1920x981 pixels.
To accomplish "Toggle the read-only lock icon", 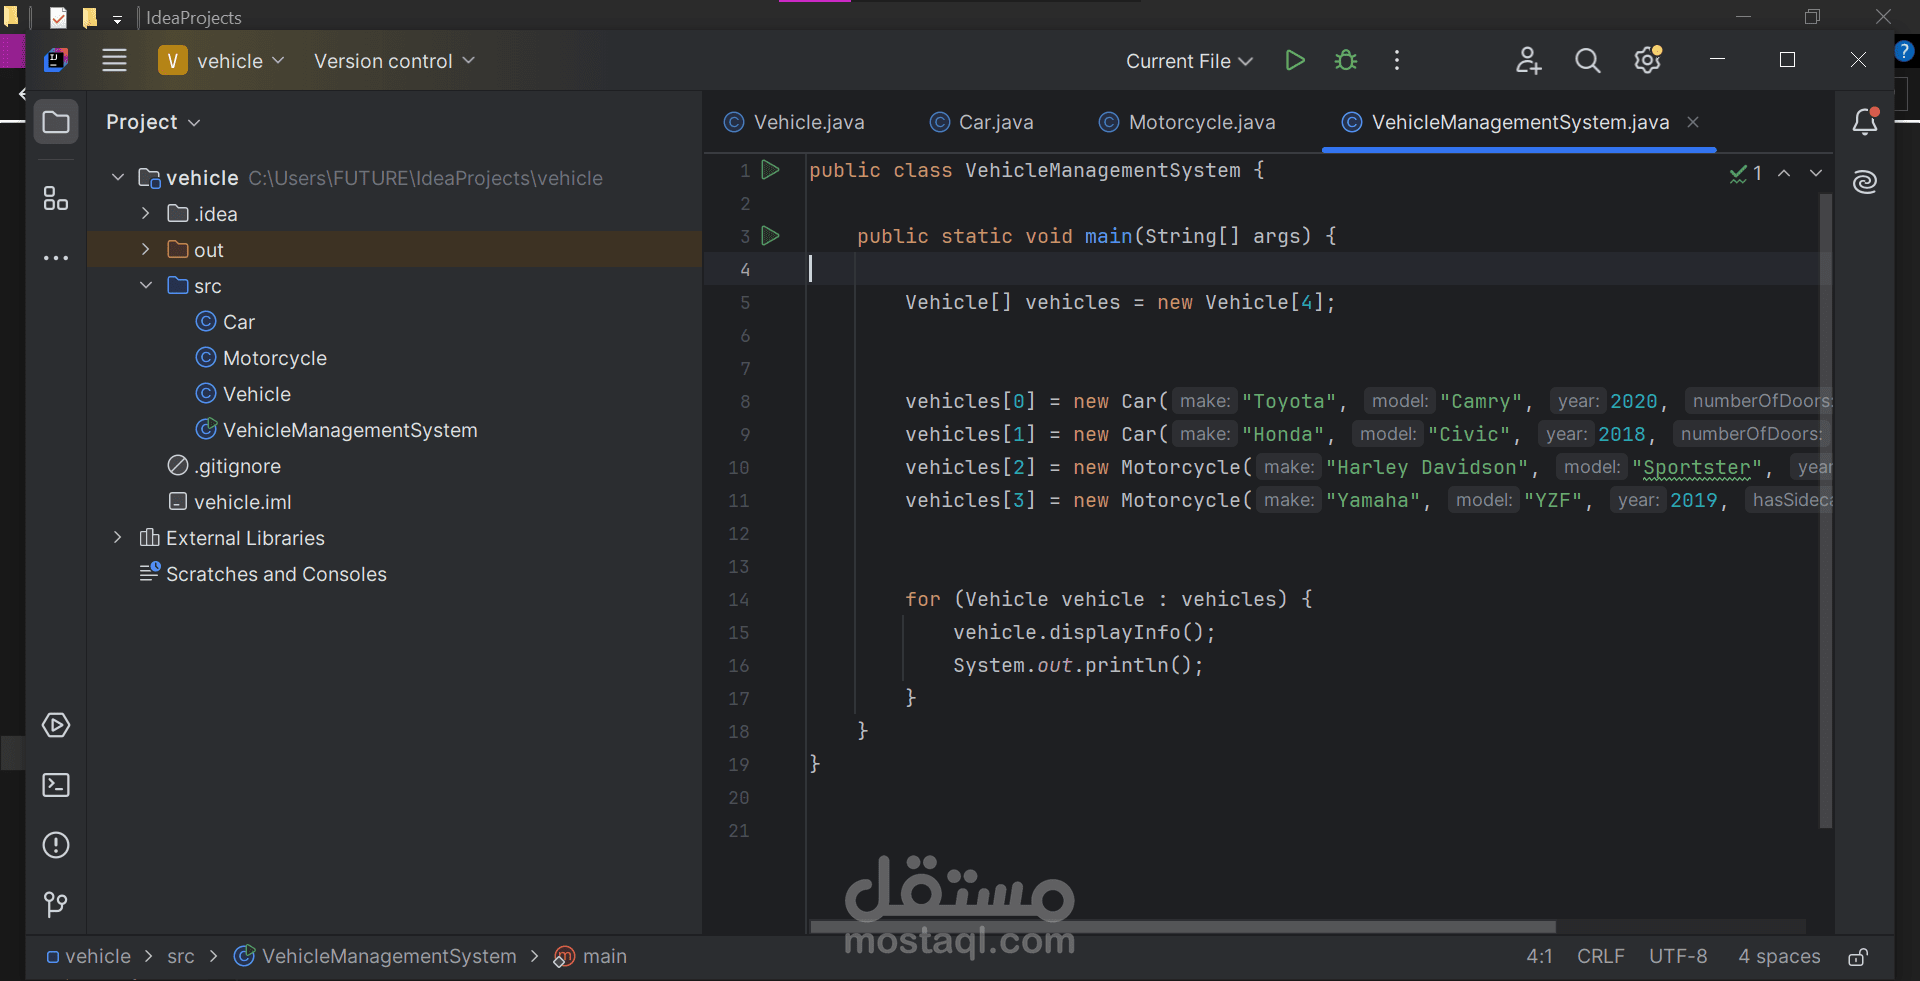I will 1858,957.
